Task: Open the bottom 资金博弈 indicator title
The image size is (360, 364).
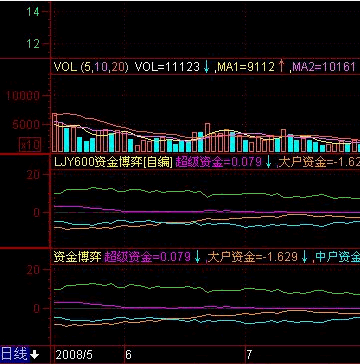Action: coord(78,257)
